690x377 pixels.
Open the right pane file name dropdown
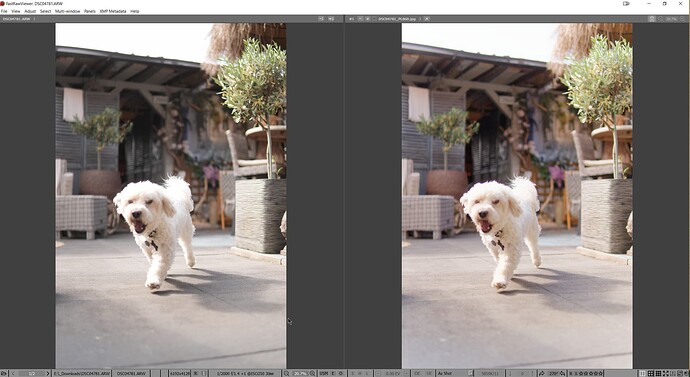point(420,19)
